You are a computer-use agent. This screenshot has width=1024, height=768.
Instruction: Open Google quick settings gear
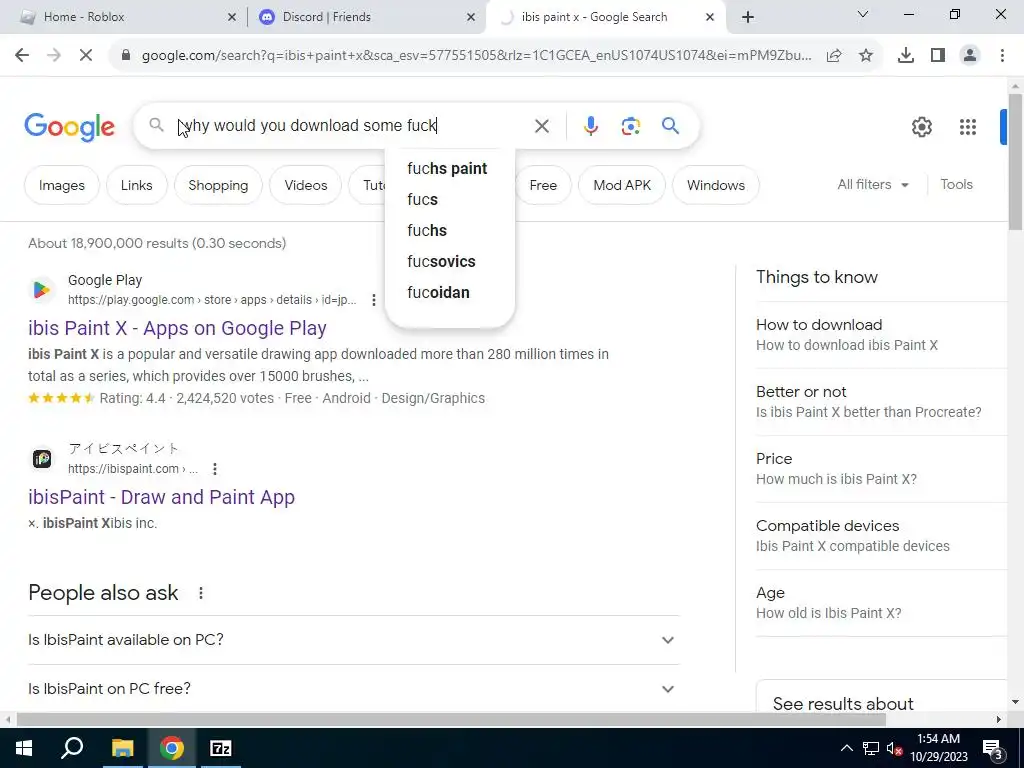921,127
